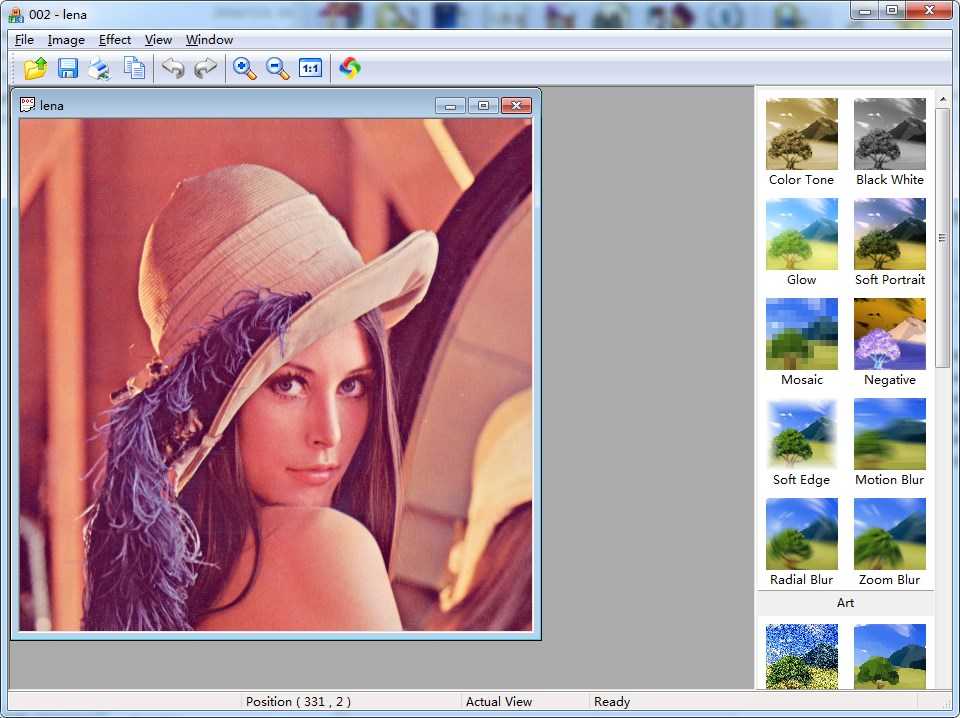Zoom in using magnifier plus icon

pyautogui.click(x=245, y=68)
